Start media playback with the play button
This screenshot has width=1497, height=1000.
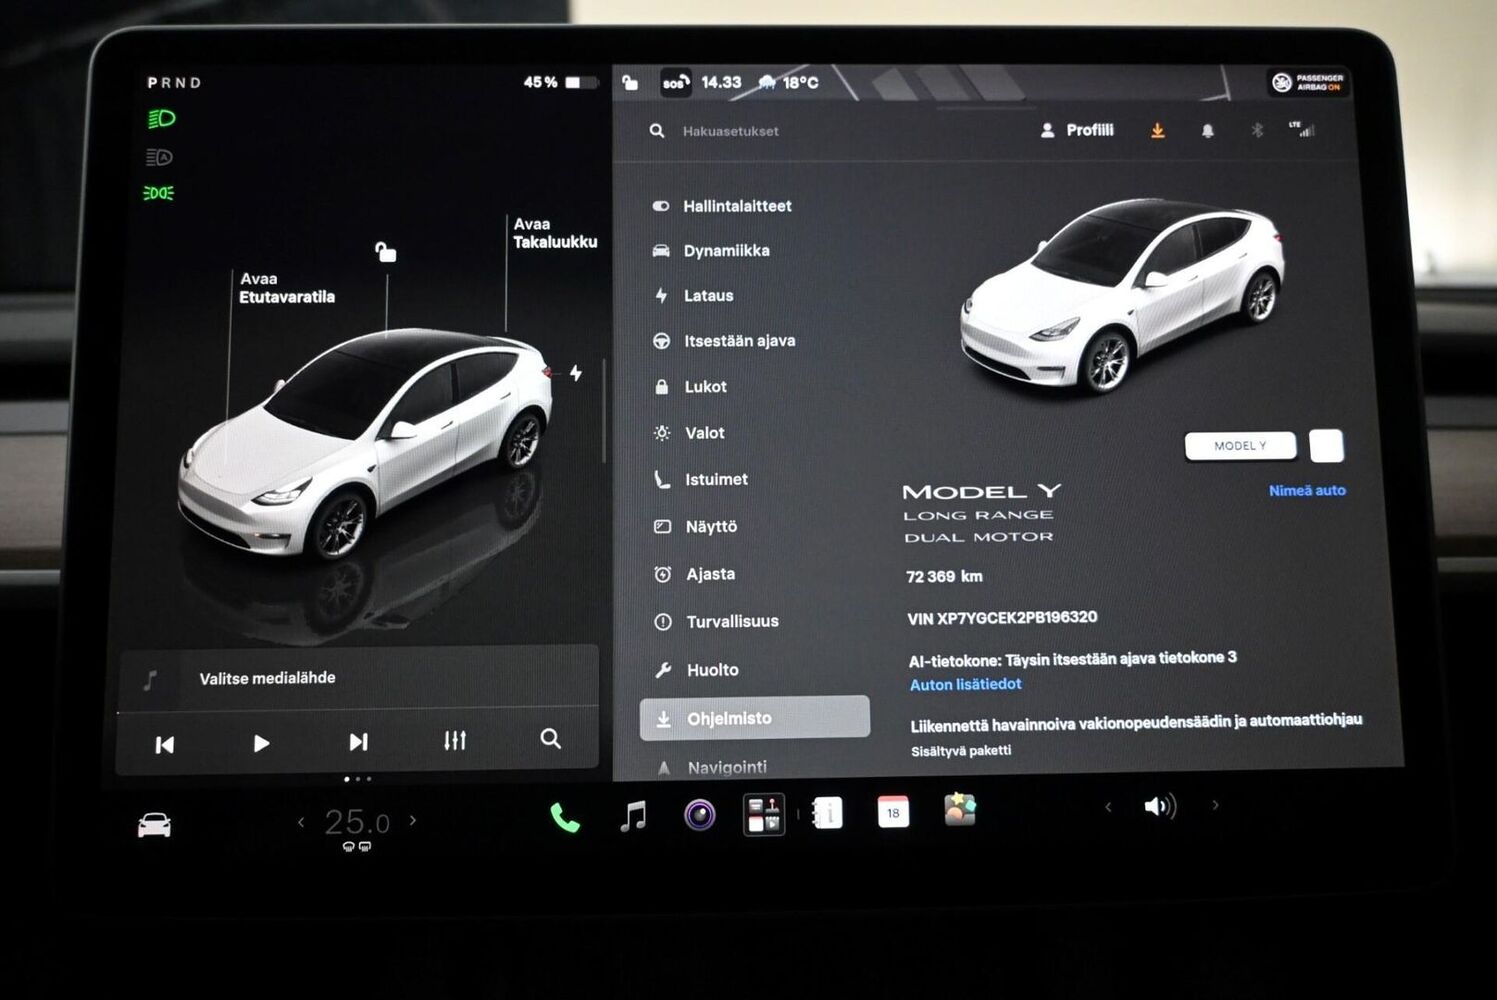click(261, 743)
